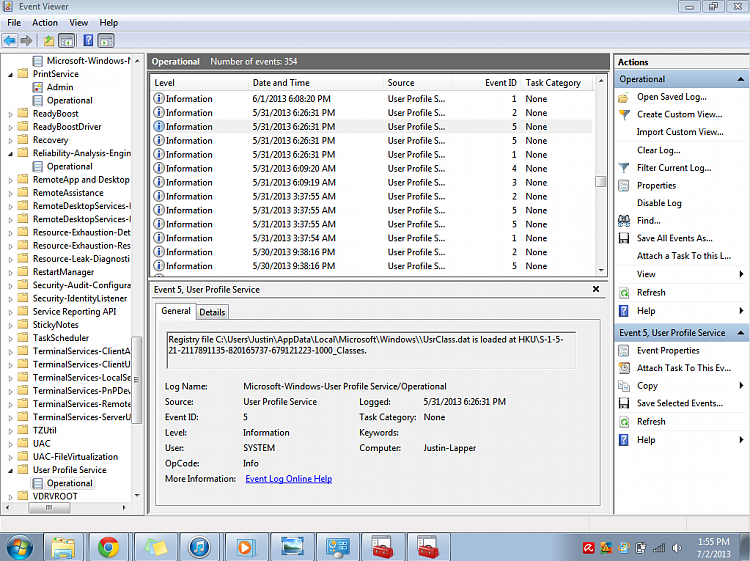Click the console tree horizontal scrollbar thumb
The height and width of the screenshot is (561, 750).
click(50, 507)
